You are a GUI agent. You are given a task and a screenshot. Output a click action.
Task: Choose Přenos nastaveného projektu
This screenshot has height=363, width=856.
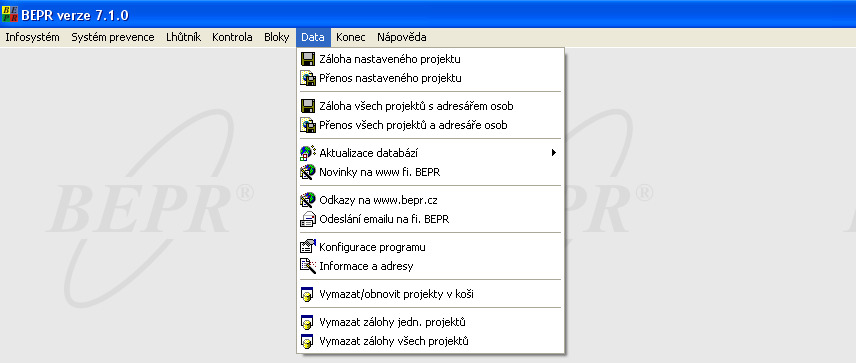pyautogui.click(x=430, y=79)
